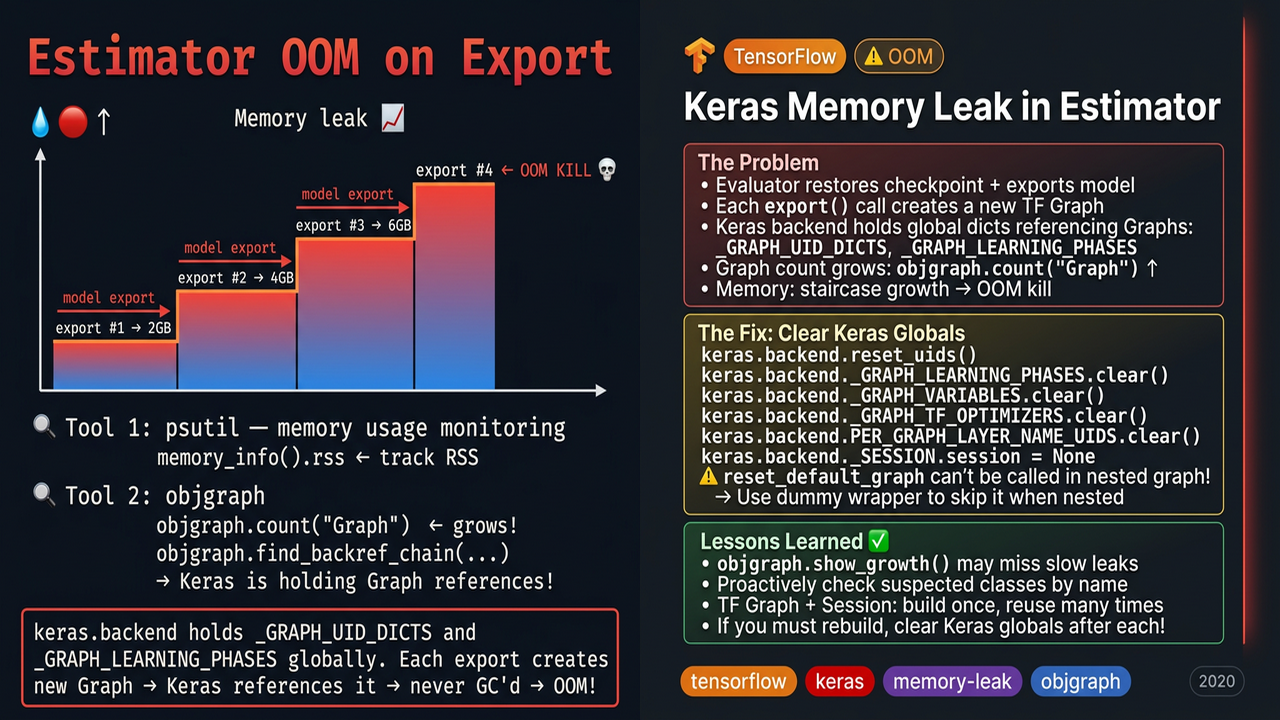Open the lowercase tensorflow tag
The image size is (1280, 720).
click(738, 682)
